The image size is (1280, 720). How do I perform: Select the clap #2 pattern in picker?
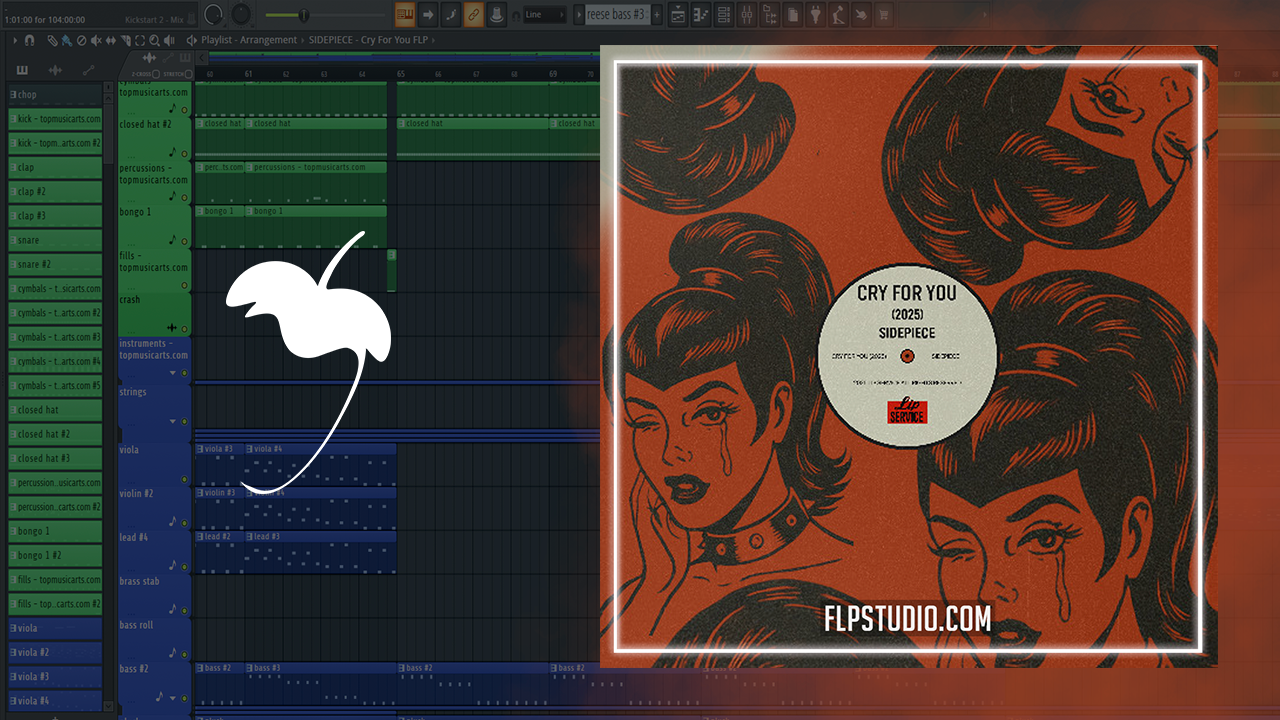[x=55, y=192]
